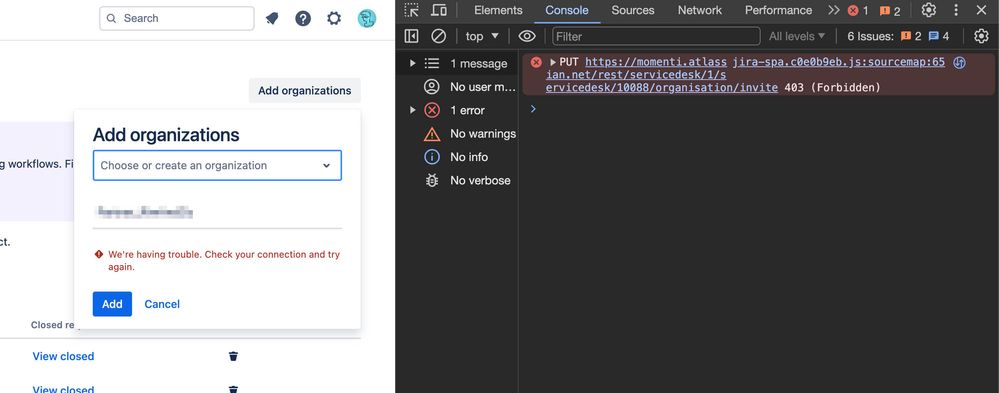Switch to the Elements tab
Image resolution: width=999 pixels, height=393 pixels.
498,10
